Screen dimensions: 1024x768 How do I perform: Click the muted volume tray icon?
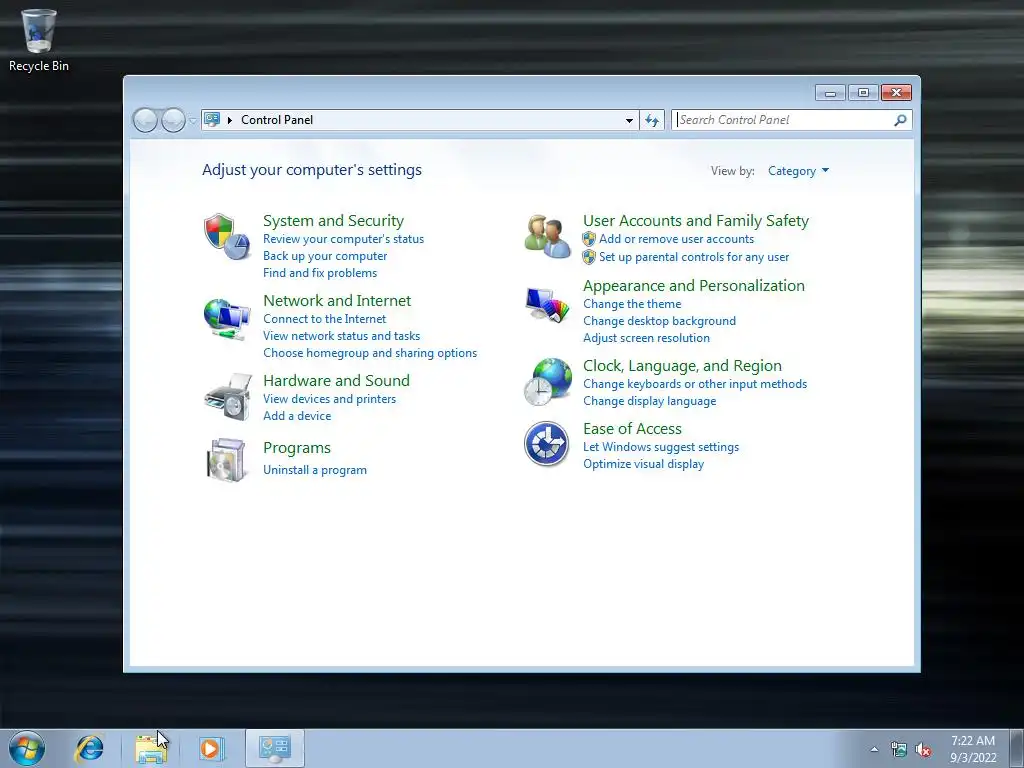pyautogui.click(x=923, y=750)
